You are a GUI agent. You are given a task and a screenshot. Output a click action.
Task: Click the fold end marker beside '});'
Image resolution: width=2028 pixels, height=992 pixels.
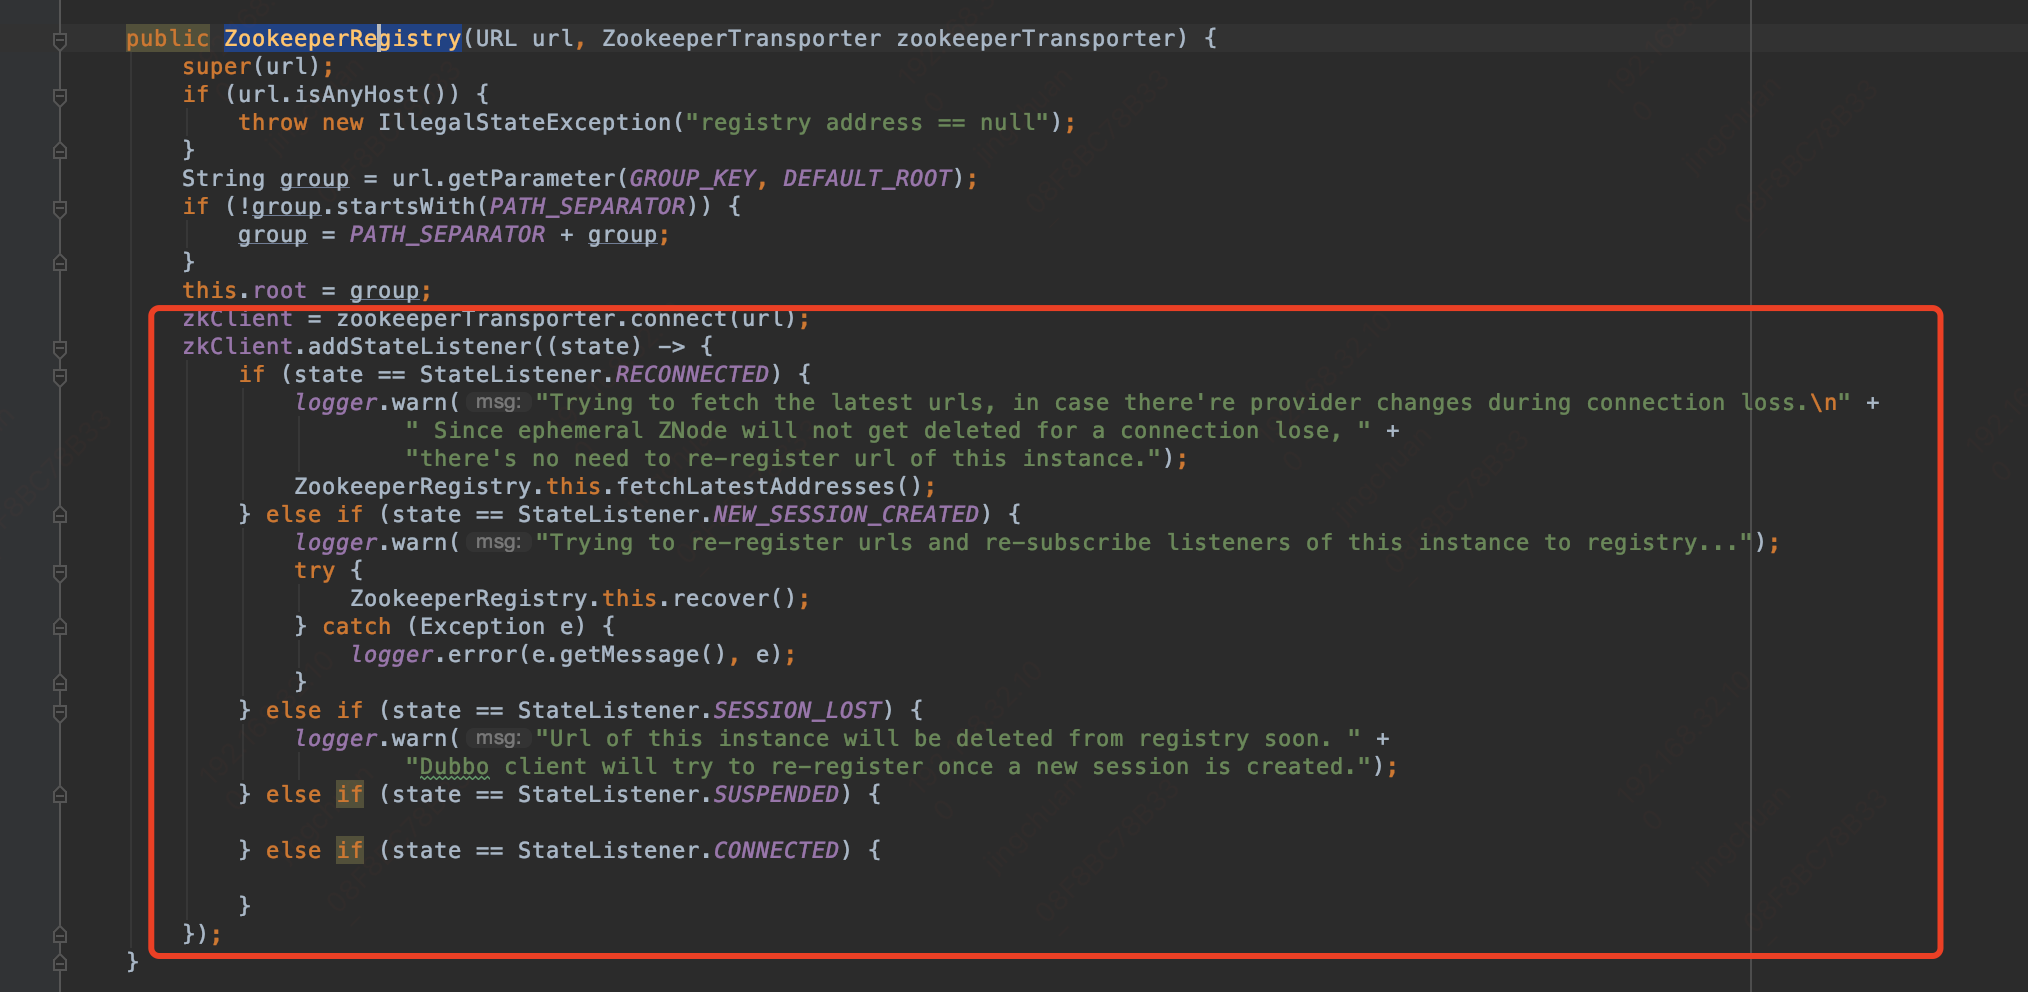click(60, 935)
